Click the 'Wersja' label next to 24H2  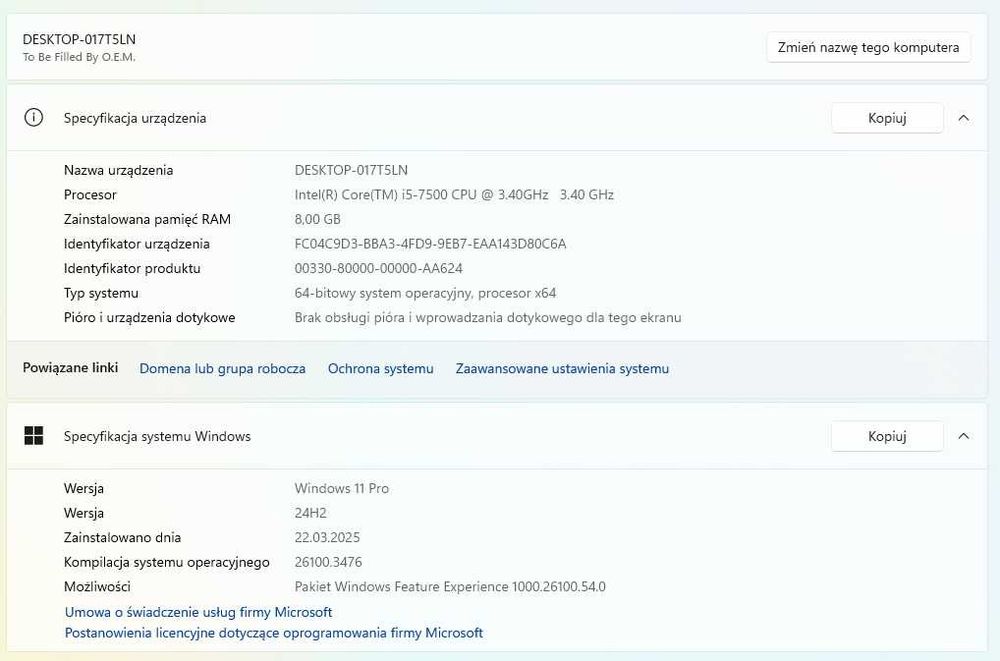(84, 513)
